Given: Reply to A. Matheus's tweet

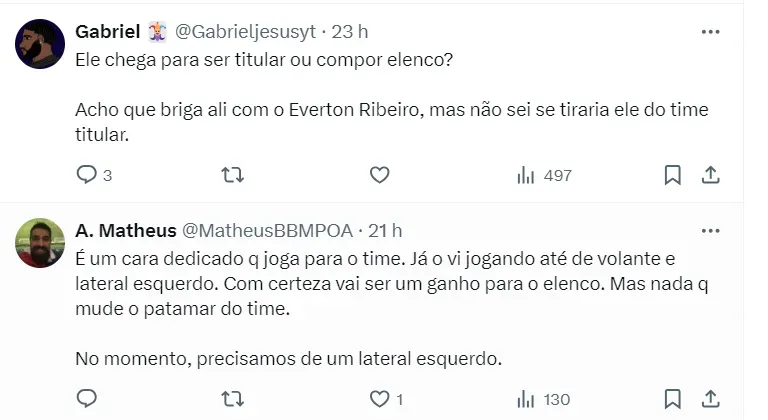Looking at the screenshot, I should point(87,399).
